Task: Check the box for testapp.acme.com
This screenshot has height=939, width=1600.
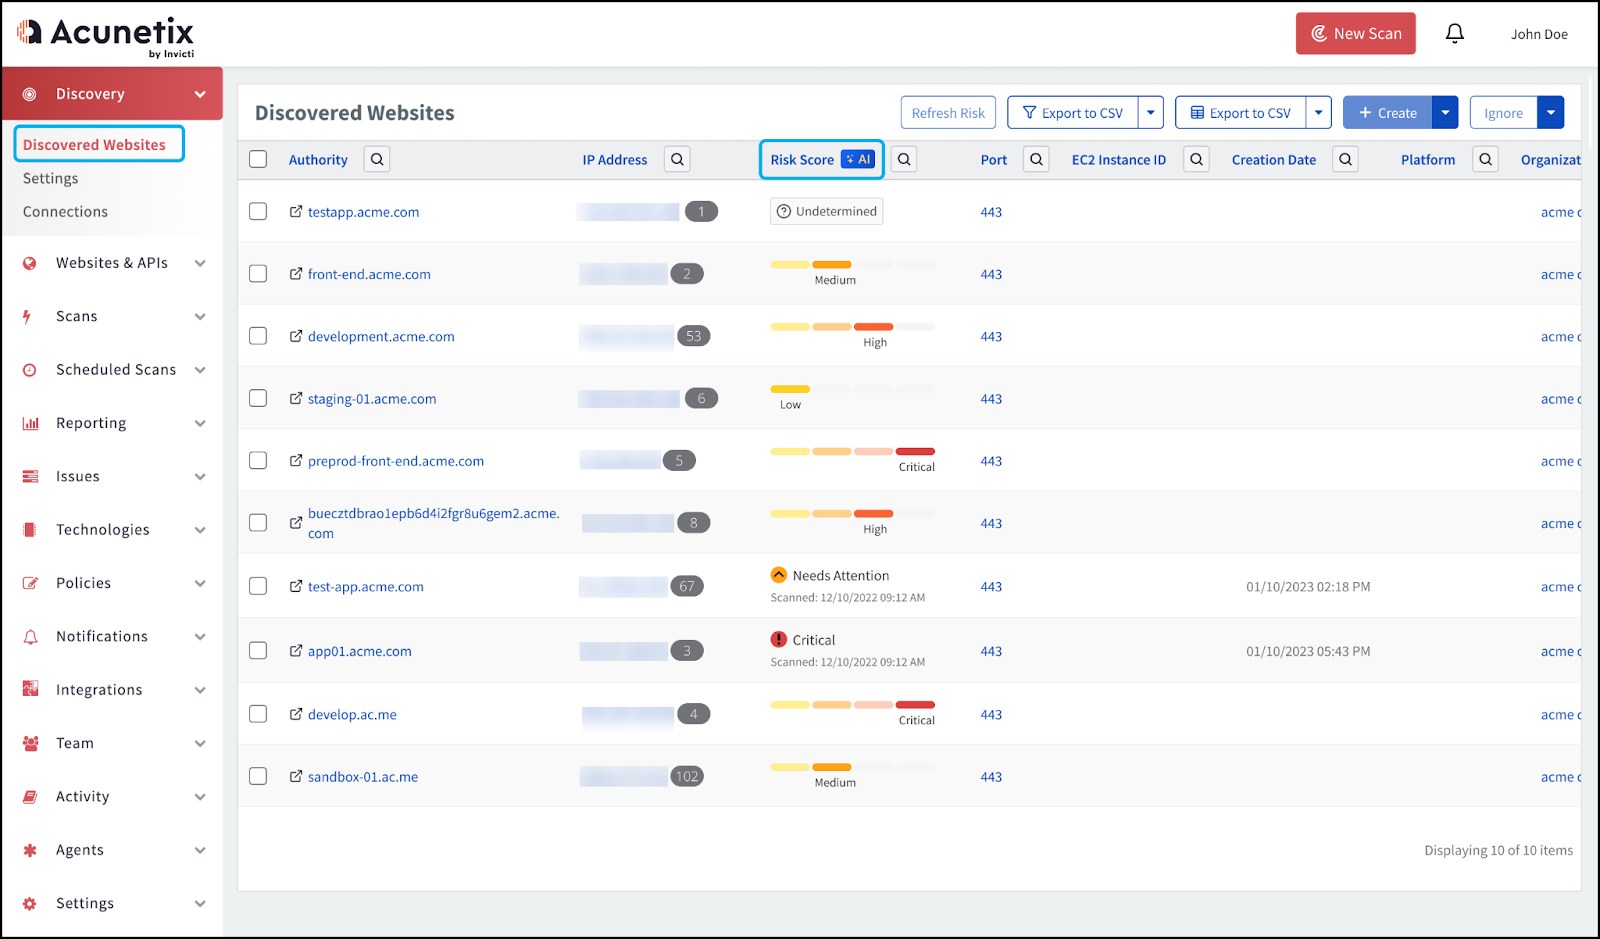Action: 258,211
